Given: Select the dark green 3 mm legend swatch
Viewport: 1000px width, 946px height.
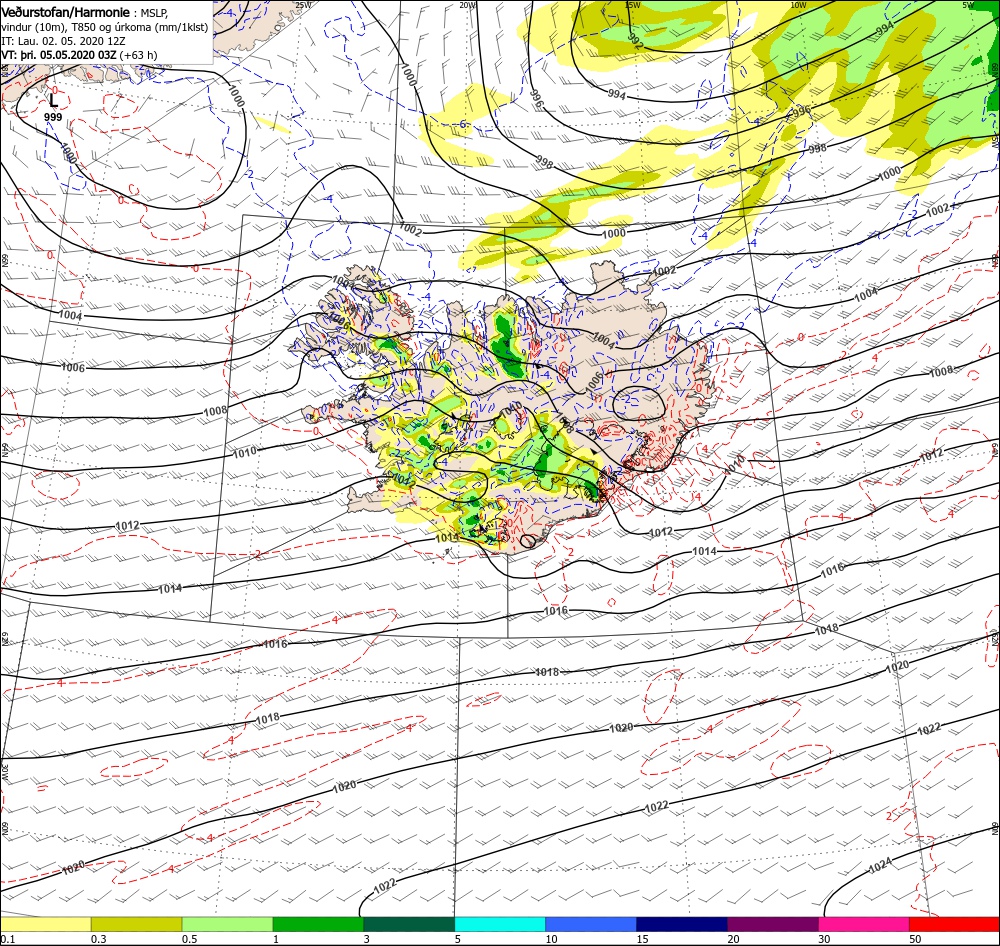Looking at the screenshot, I should (x=409, y=924).
